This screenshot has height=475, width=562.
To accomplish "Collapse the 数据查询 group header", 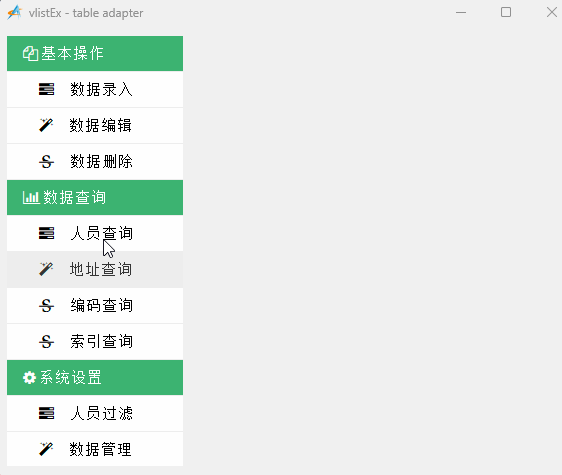I will (x=95, y=198).
